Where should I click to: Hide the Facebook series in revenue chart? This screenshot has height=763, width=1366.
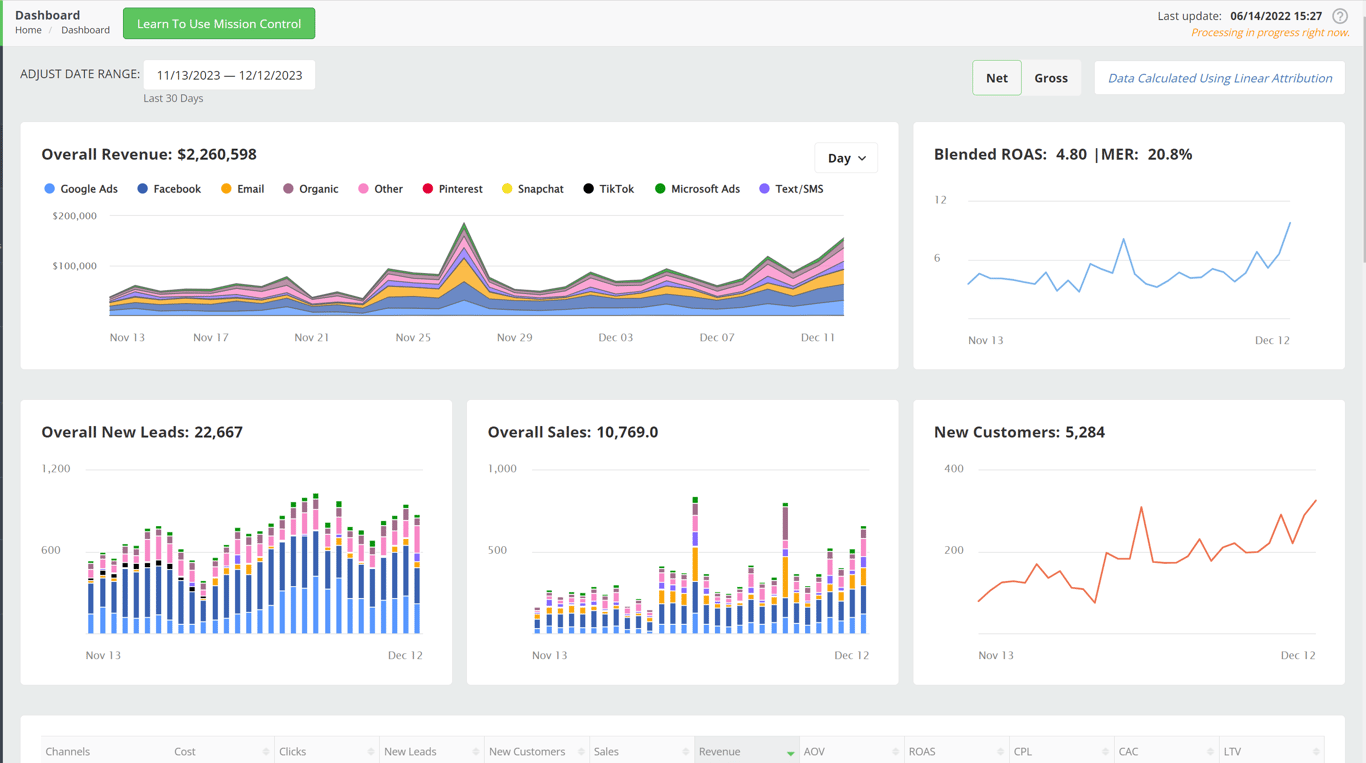click(169, 189)
